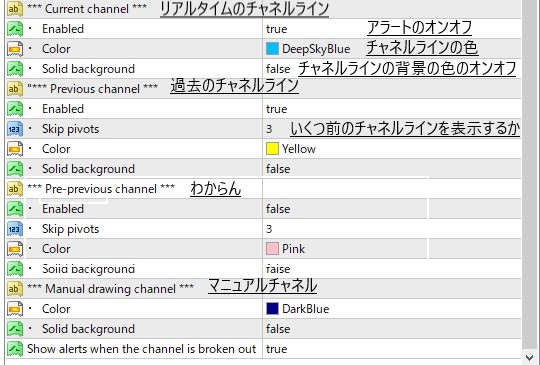Click the 'Pink' color name text
The height and width of the screenshot is (365, 540).
point(293,249)
